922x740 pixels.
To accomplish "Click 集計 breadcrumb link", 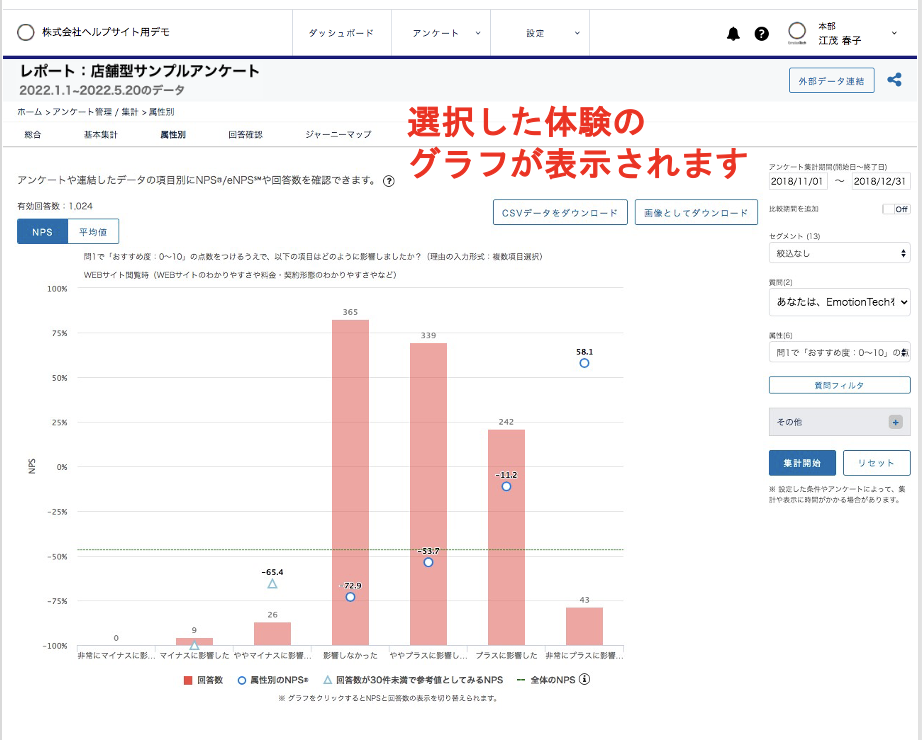I will pos(129,112).
